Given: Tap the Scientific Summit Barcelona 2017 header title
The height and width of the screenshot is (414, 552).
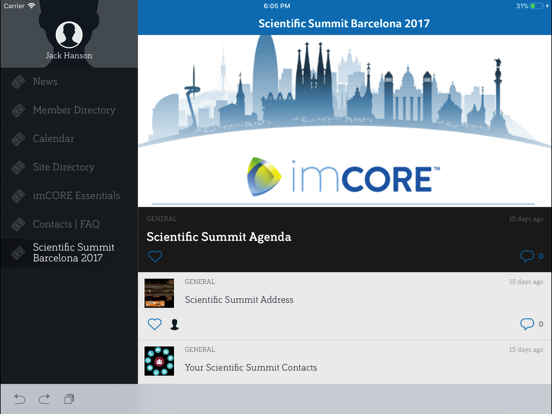Looking at the screenshot, I should pos(344,24).
